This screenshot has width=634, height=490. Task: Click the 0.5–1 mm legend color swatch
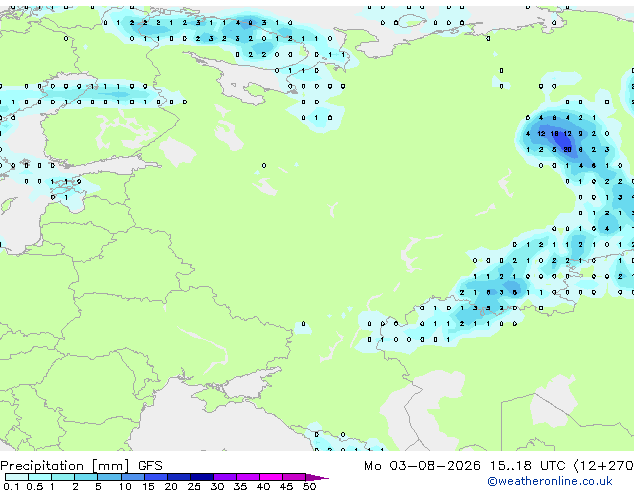[40, 477]
